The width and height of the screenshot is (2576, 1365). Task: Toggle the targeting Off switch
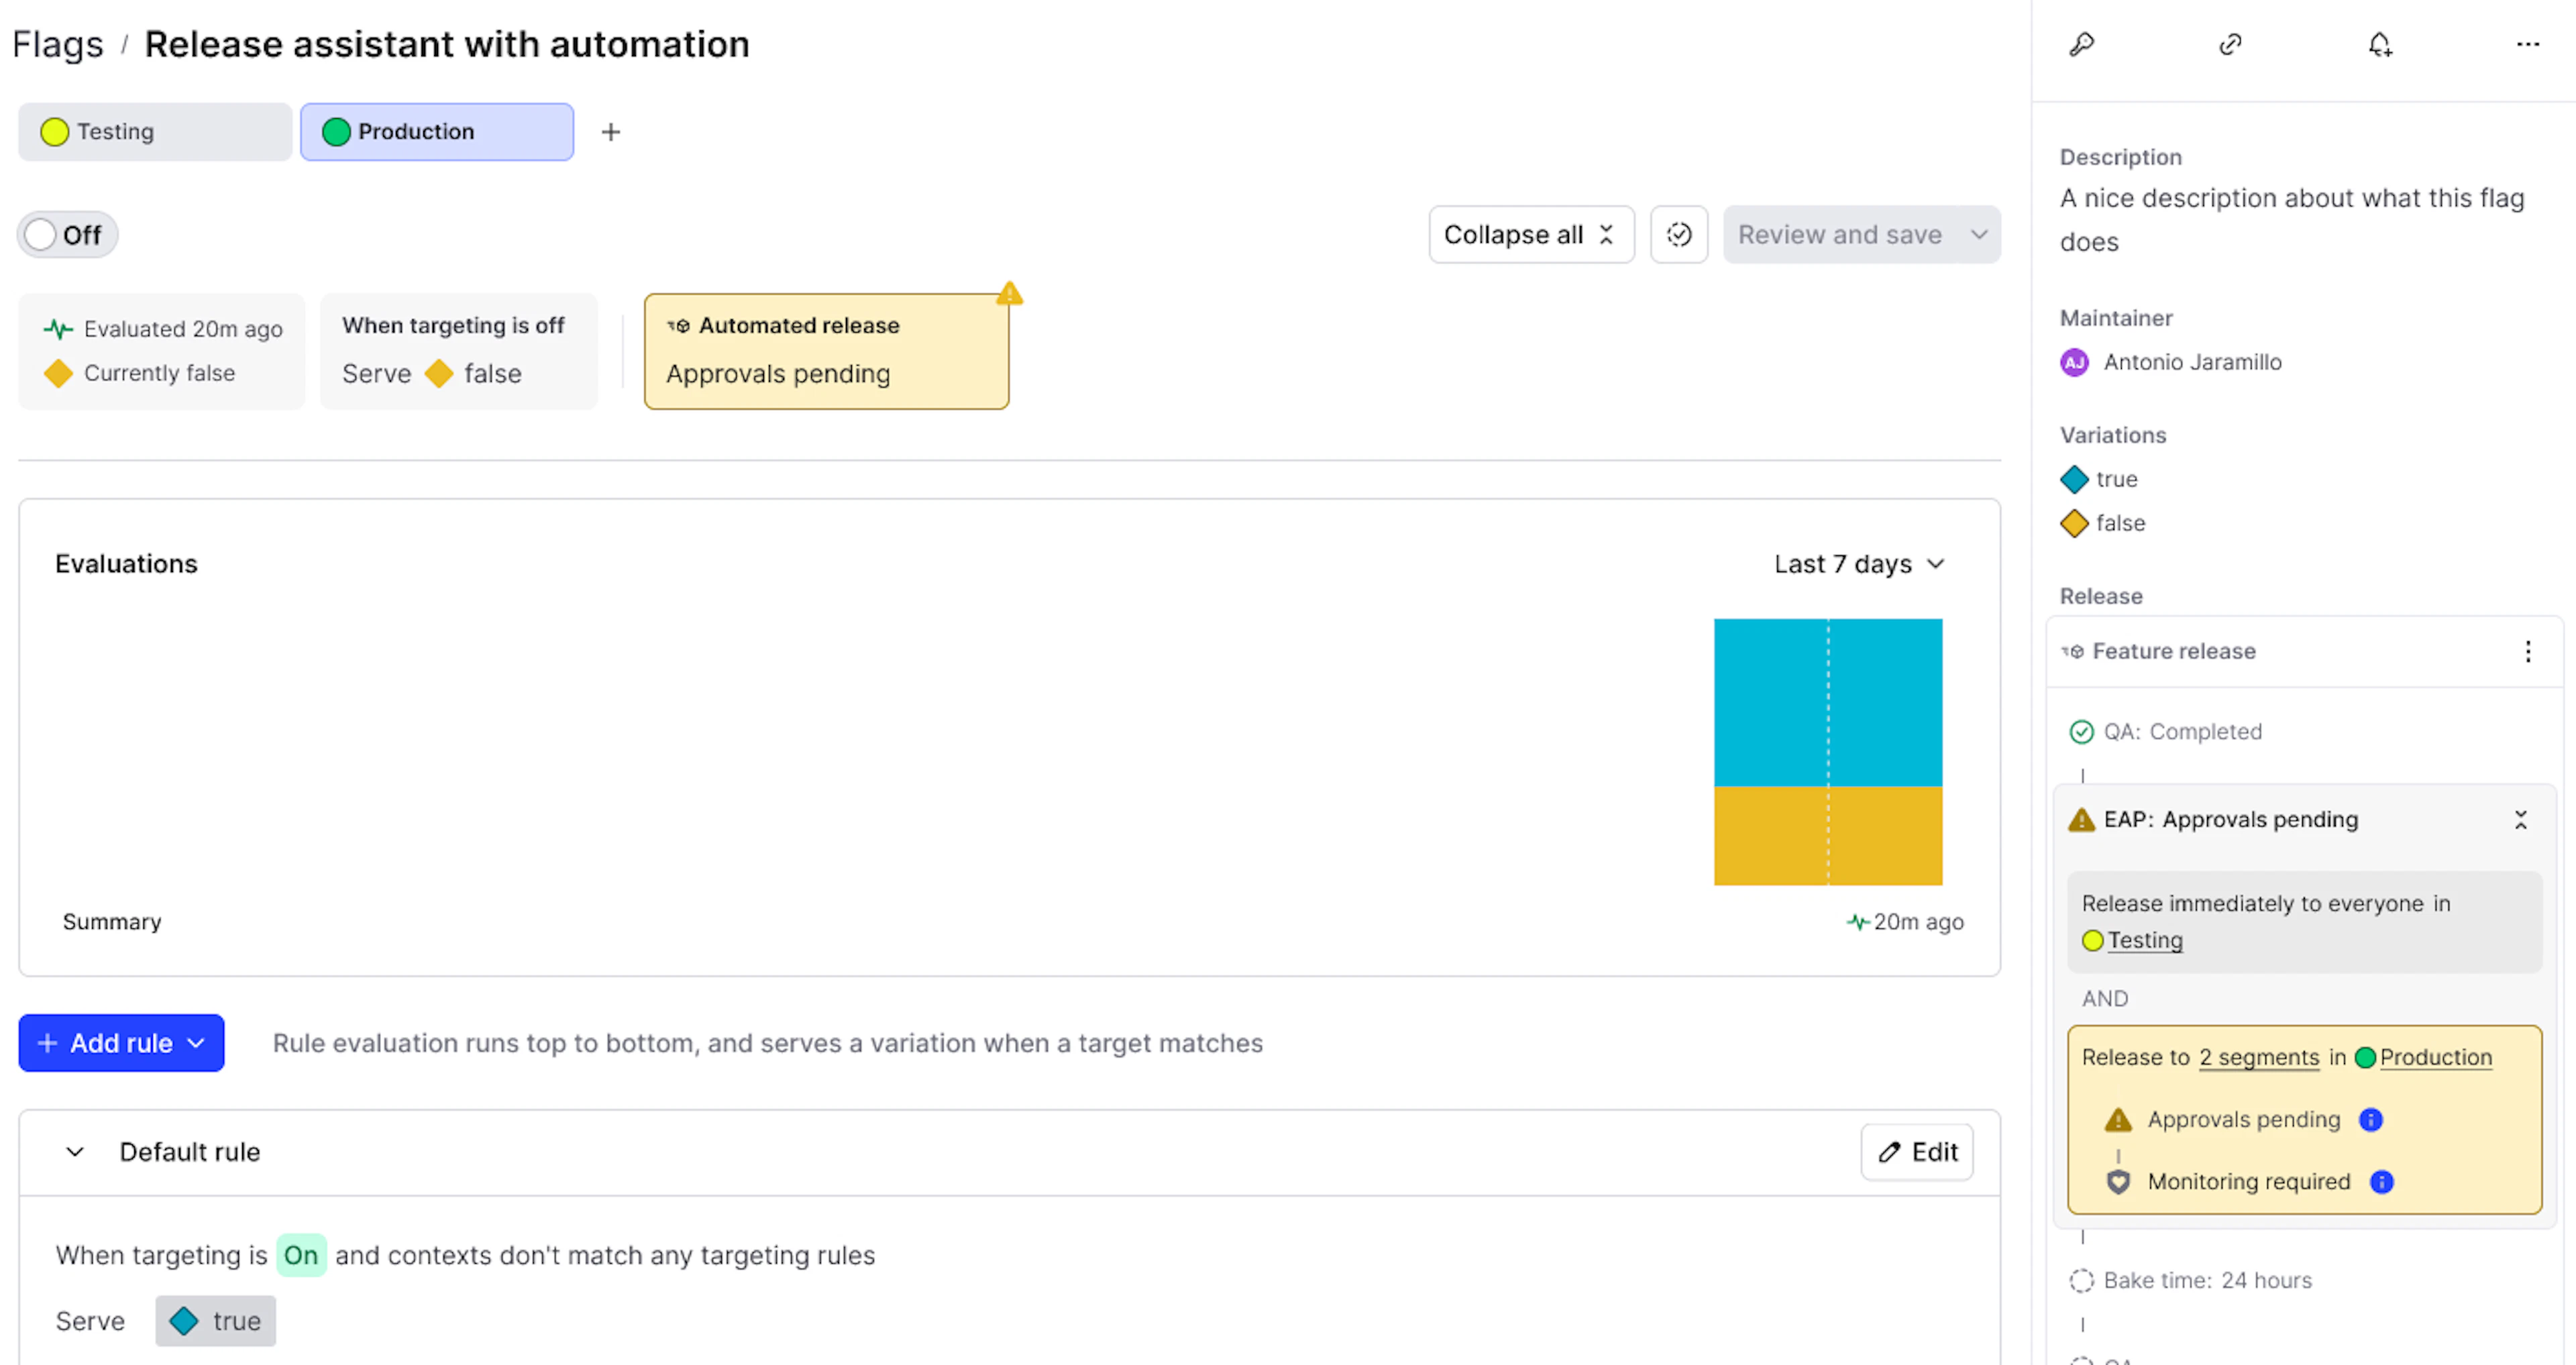click(67, 235)
